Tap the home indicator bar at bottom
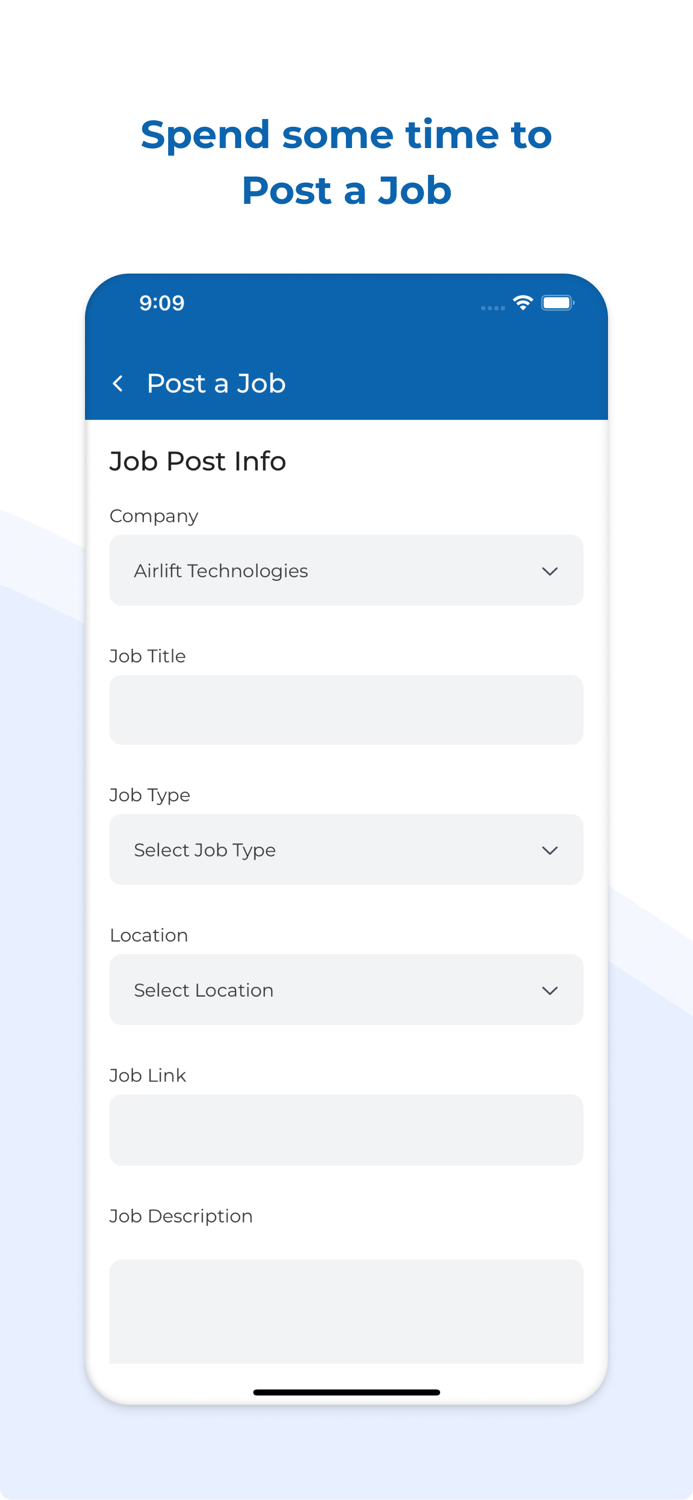The image size is (693, 1500). click(346, 1391)
